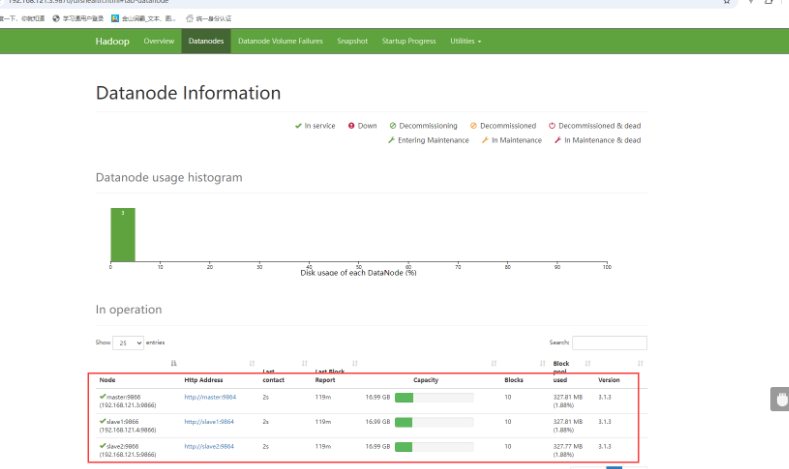Switch to the Overview tab
This screenshot has height=469, width=789.
point(158,41)
